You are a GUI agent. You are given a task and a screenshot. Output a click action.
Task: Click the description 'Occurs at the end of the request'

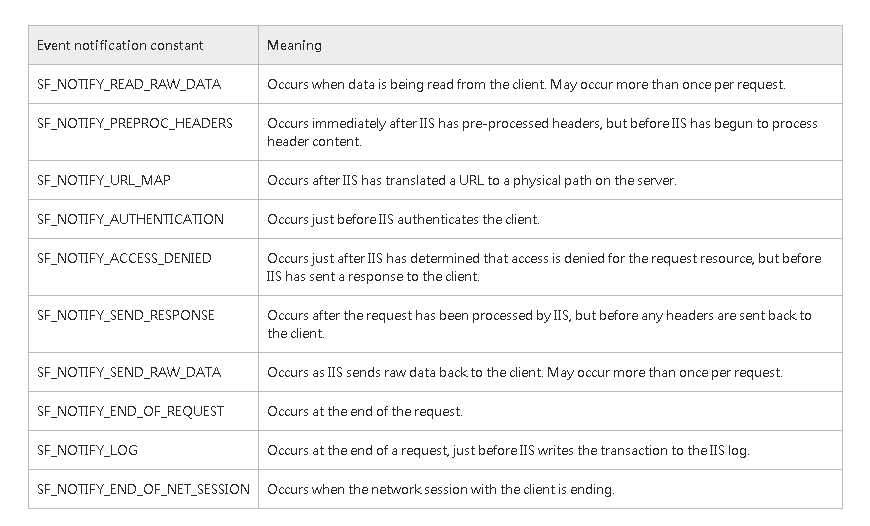point(365,411)
